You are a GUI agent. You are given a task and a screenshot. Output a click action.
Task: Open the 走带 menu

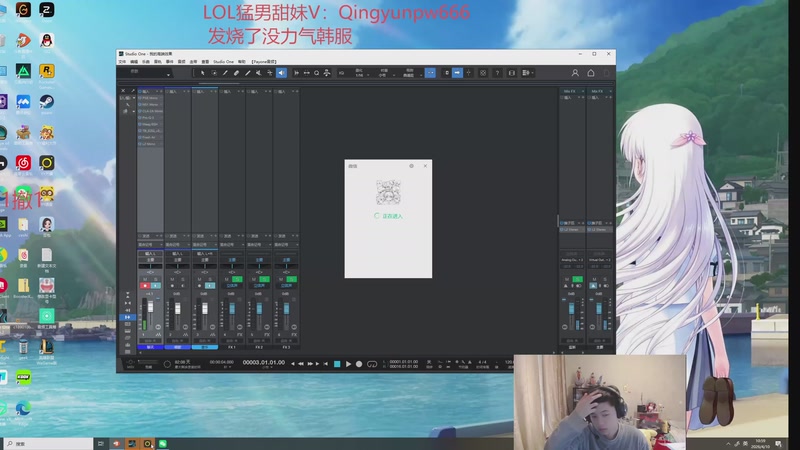(x=193, y=62)
